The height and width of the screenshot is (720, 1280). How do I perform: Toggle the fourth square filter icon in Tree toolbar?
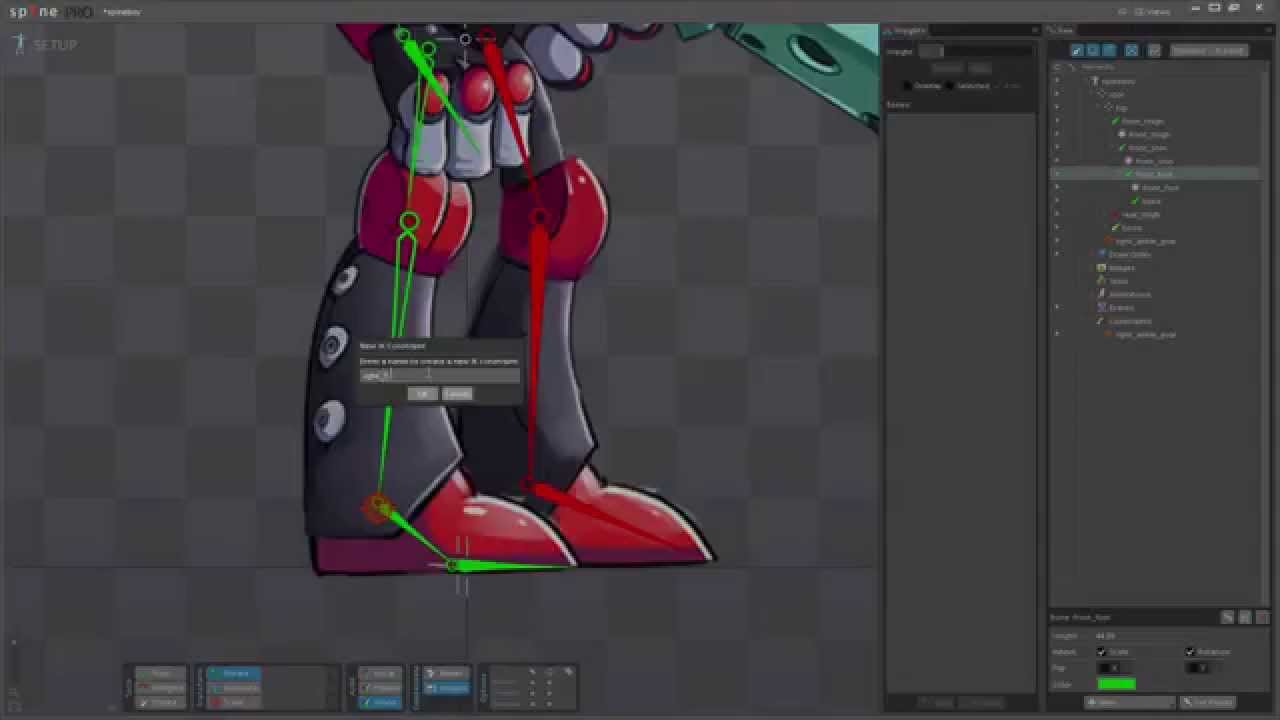pos(1132,50)
